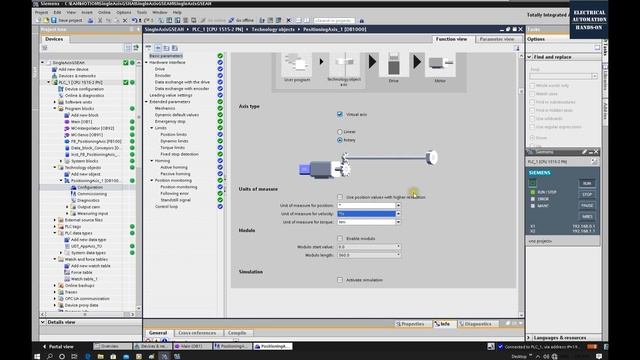Toggle the Virtual axis checkbox
Viewport: 640px width, 360px height.
pos(340,114)
